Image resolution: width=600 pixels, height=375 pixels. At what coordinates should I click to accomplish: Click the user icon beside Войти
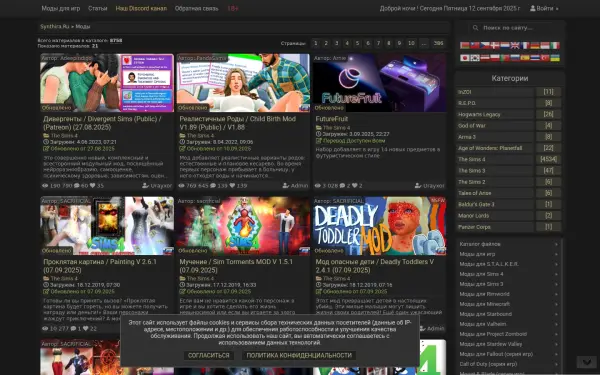pyautogui.click(x=533, y=8)
